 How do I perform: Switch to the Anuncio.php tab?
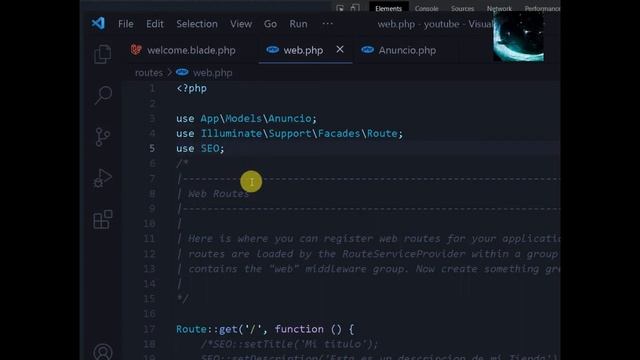[399, 50]
